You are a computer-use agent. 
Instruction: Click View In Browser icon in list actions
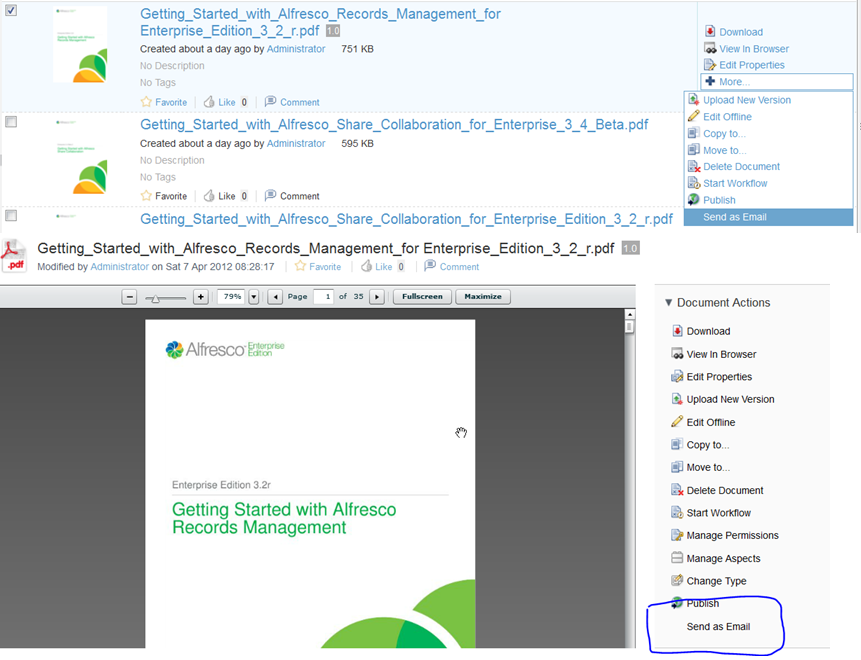click(710, 48)
